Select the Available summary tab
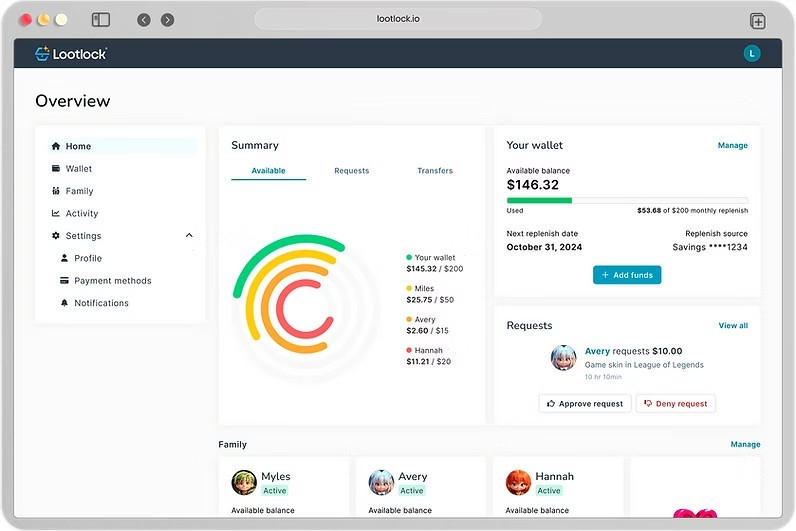Viewport: 796px width, 531px height. pyautogui.click(x=269, y=171)
